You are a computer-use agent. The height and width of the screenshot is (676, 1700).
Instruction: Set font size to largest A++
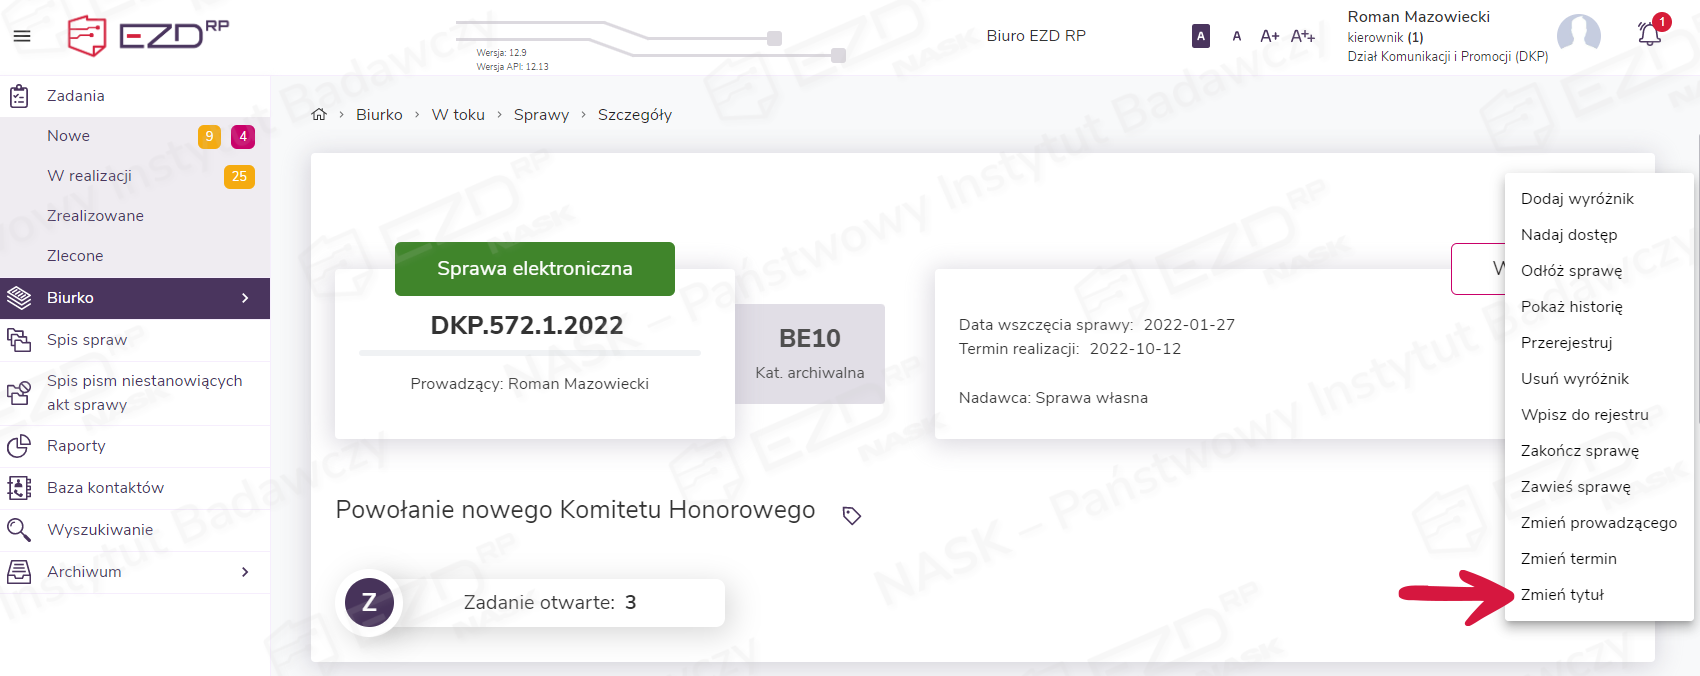click(x=1302, y=36)
